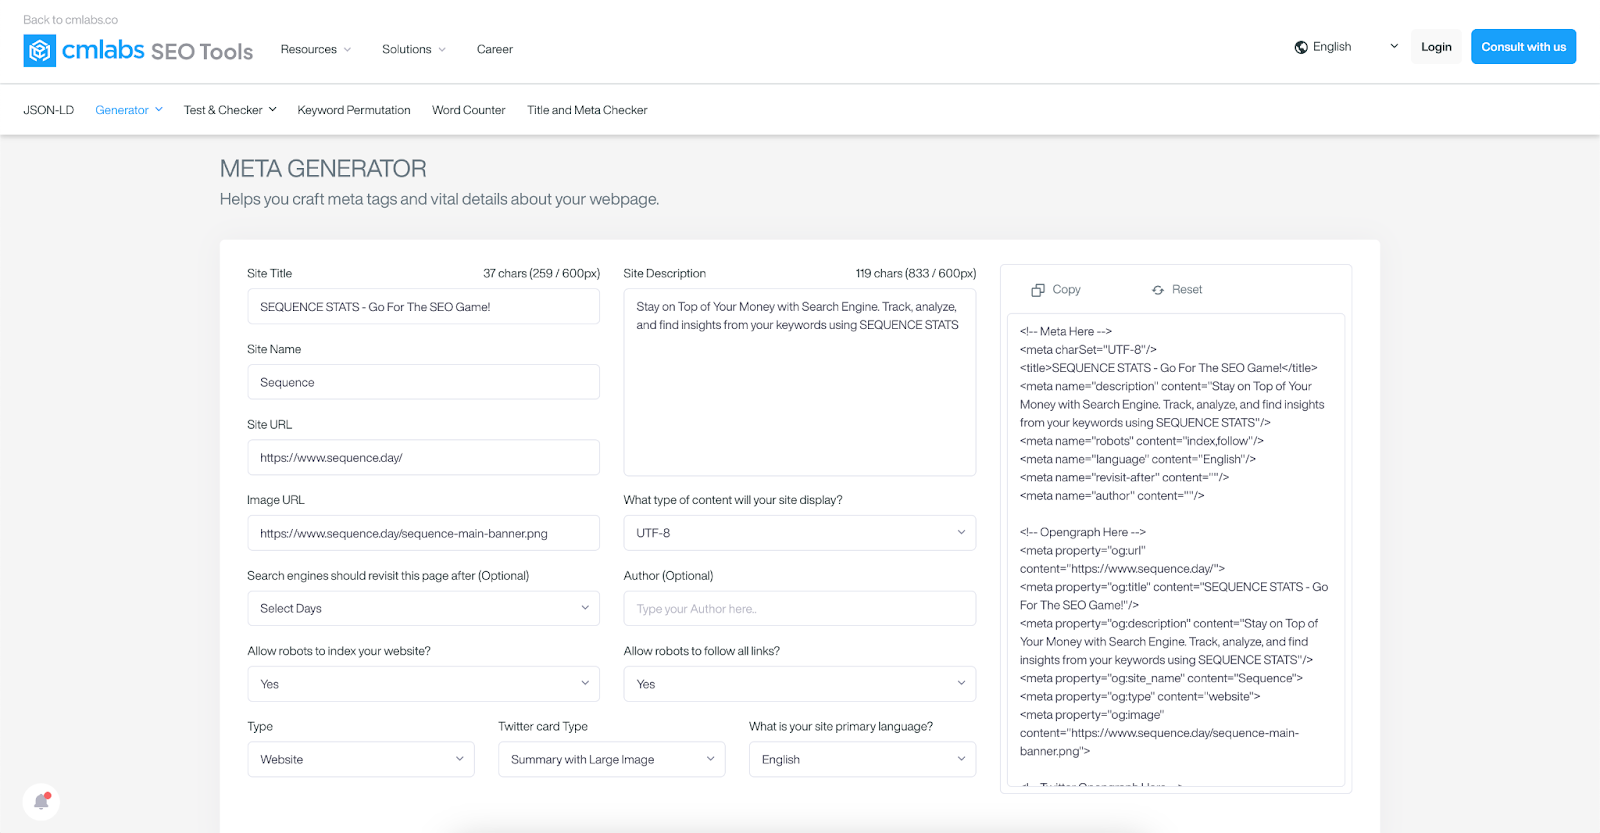Focus the Image URL input field
1600x833 pixels.
(x=423, y=533)
